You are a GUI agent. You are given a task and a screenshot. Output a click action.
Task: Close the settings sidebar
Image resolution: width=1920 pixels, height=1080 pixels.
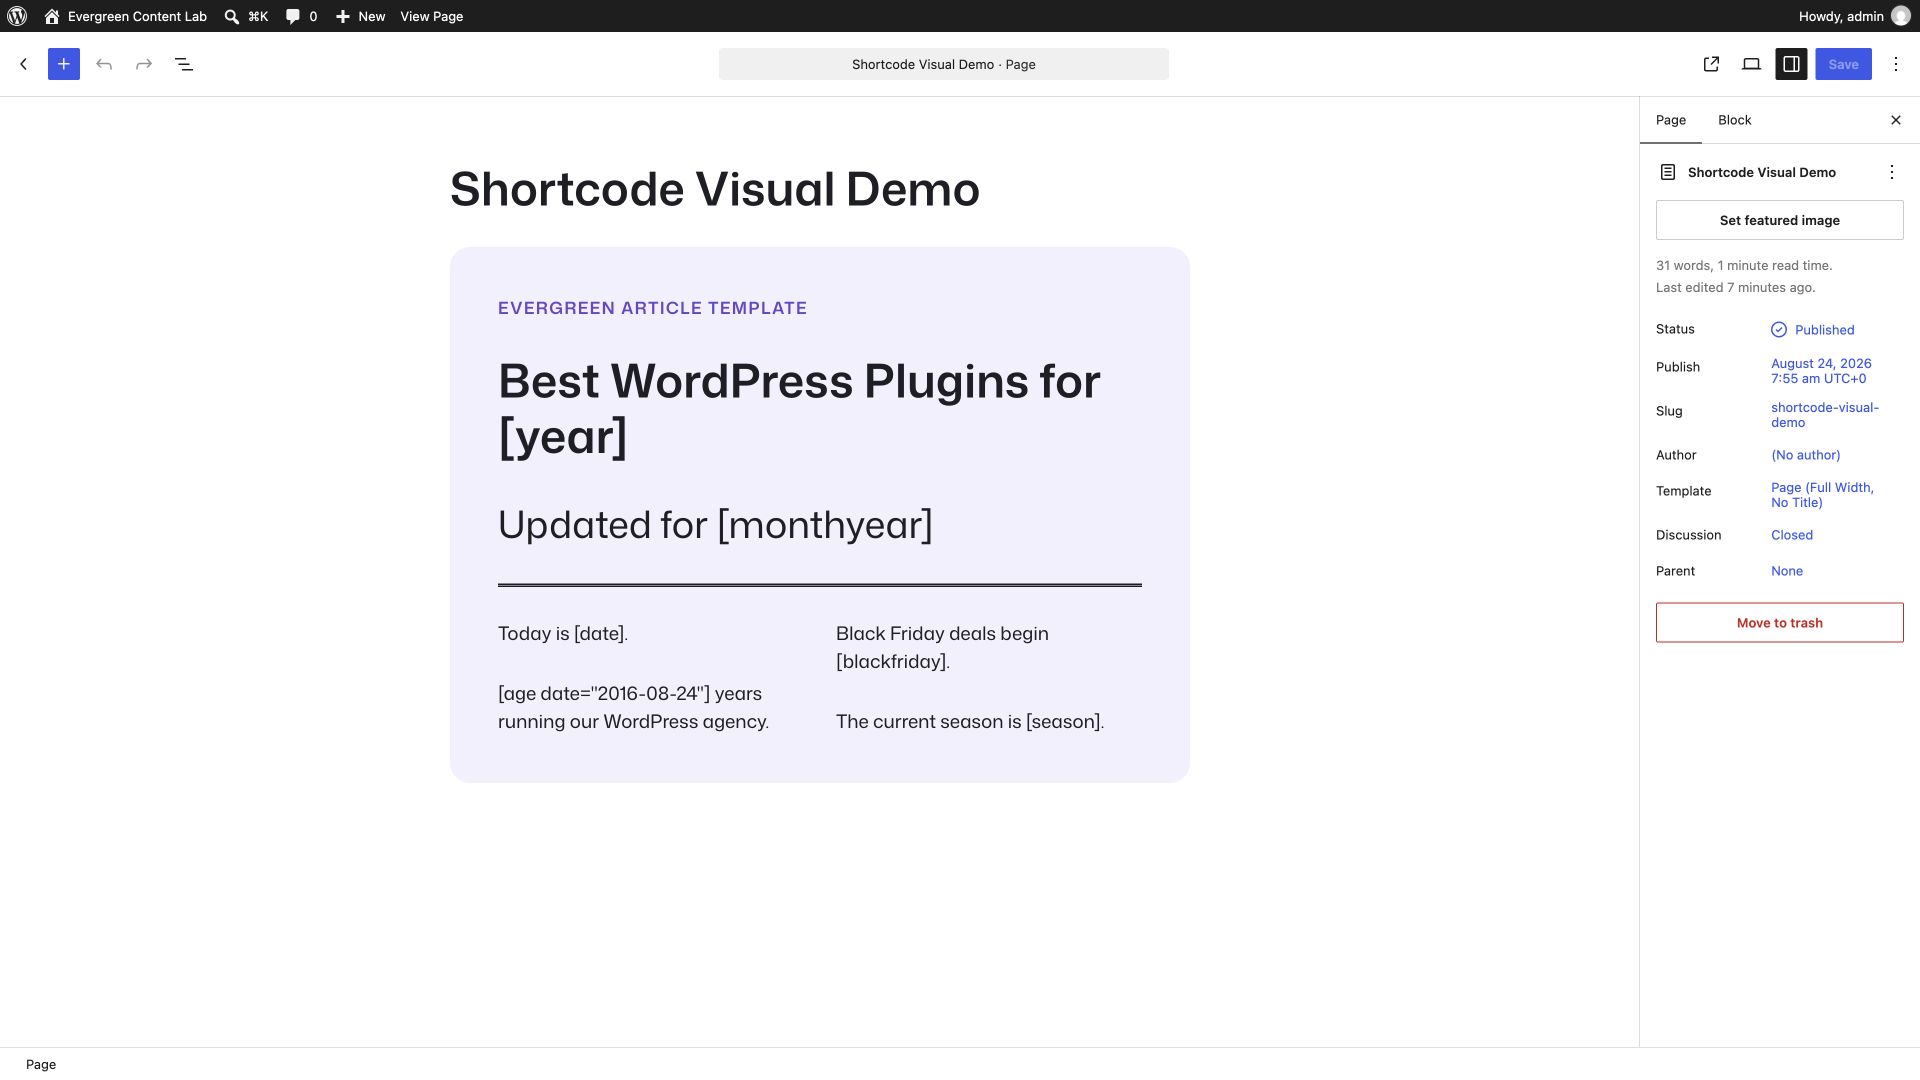pos(1896,120)
